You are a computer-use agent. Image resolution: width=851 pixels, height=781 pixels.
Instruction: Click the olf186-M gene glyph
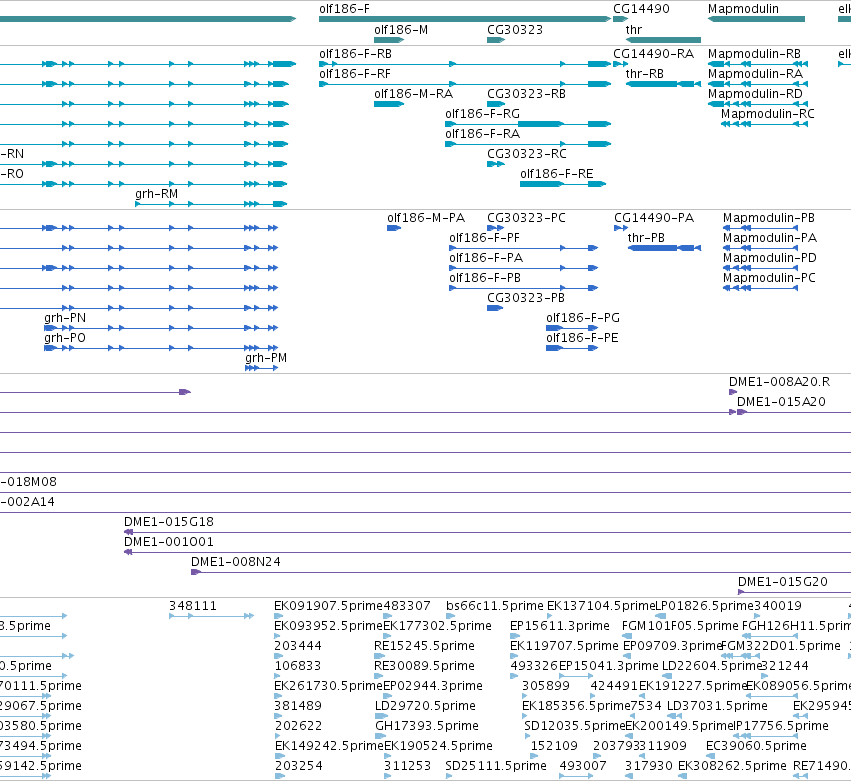(389, 40)
